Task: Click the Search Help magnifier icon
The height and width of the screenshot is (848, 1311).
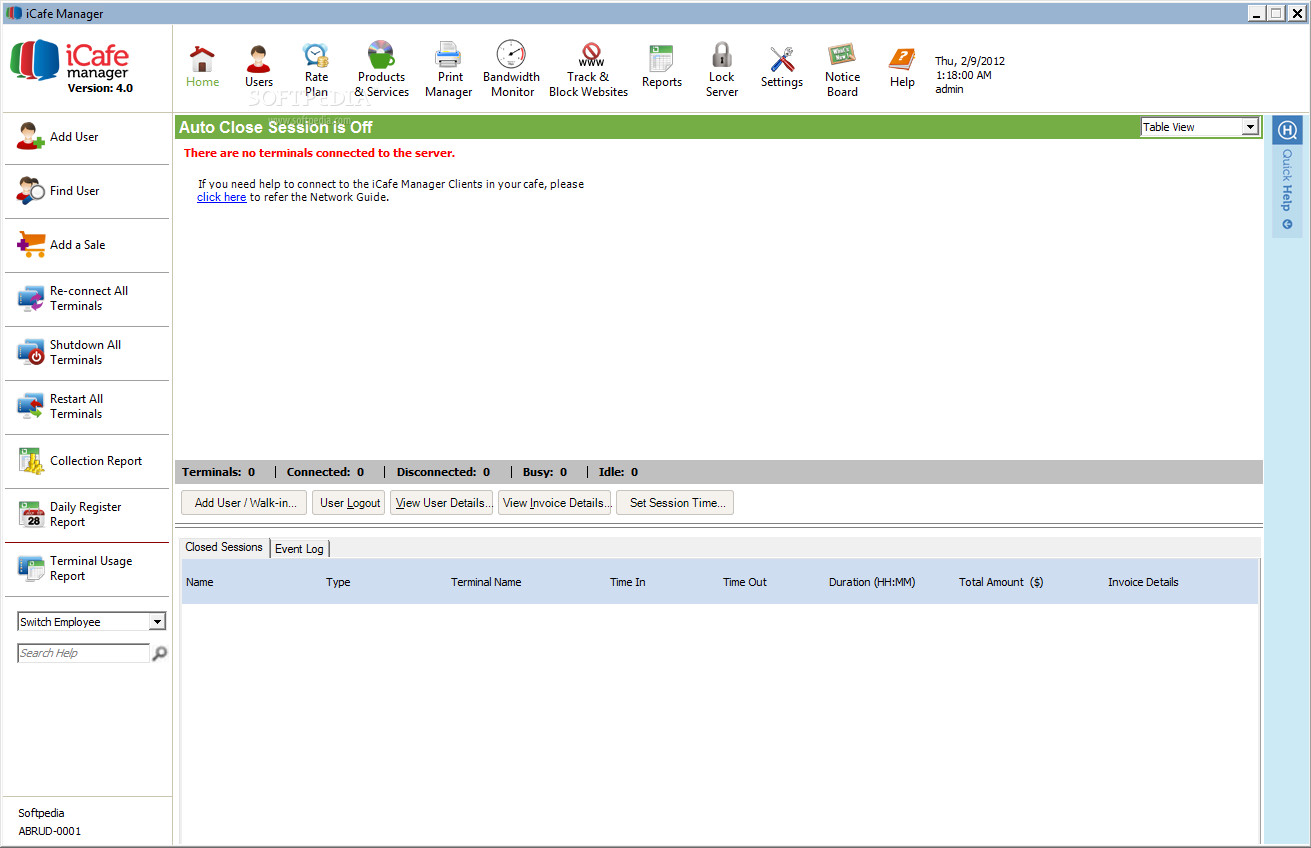Action: coord(159,653)
